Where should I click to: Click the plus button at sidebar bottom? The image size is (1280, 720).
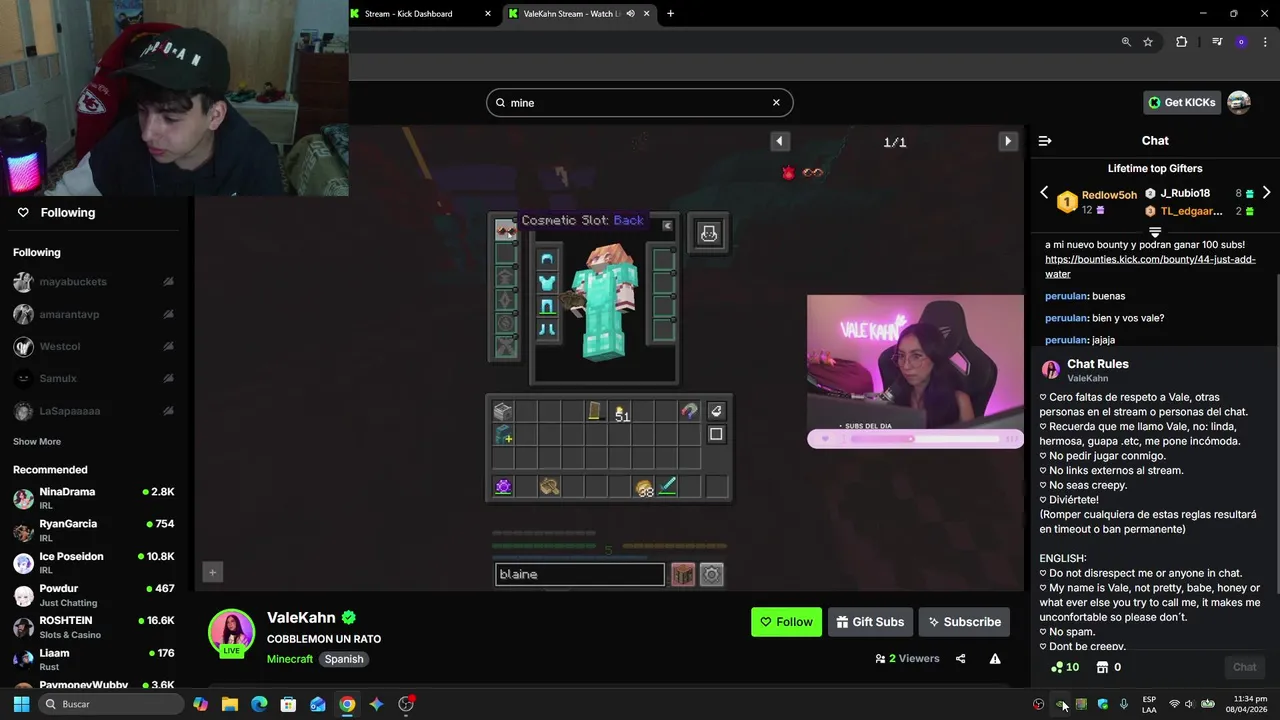tap(212, 572)
